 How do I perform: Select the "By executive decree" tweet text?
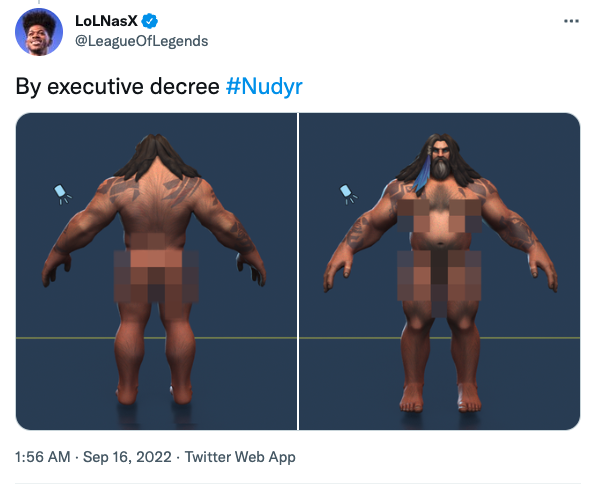point(117,86)
